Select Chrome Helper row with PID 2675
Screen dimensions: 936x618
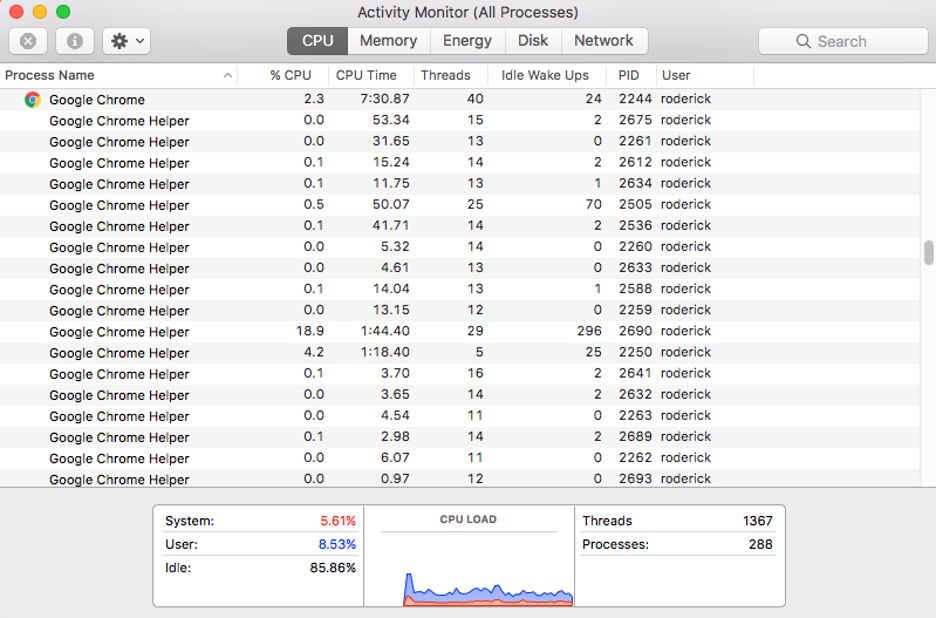click(460, 120)
